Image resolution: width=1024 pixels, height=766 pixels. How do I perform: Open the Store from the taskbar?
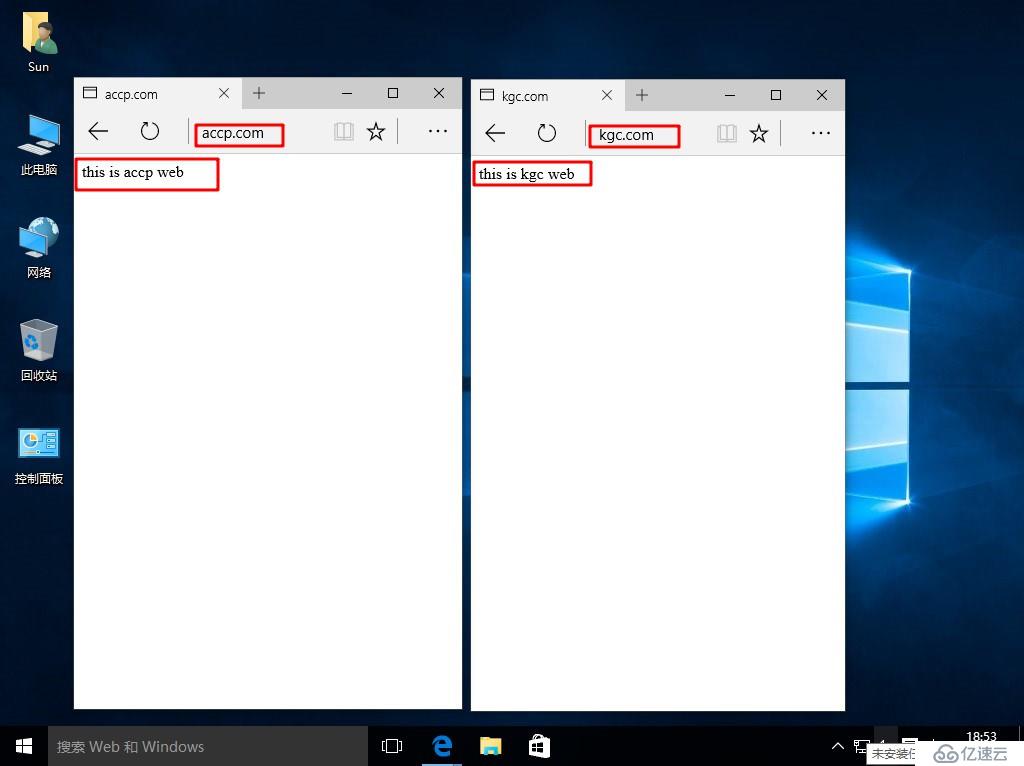coord(539,746)
